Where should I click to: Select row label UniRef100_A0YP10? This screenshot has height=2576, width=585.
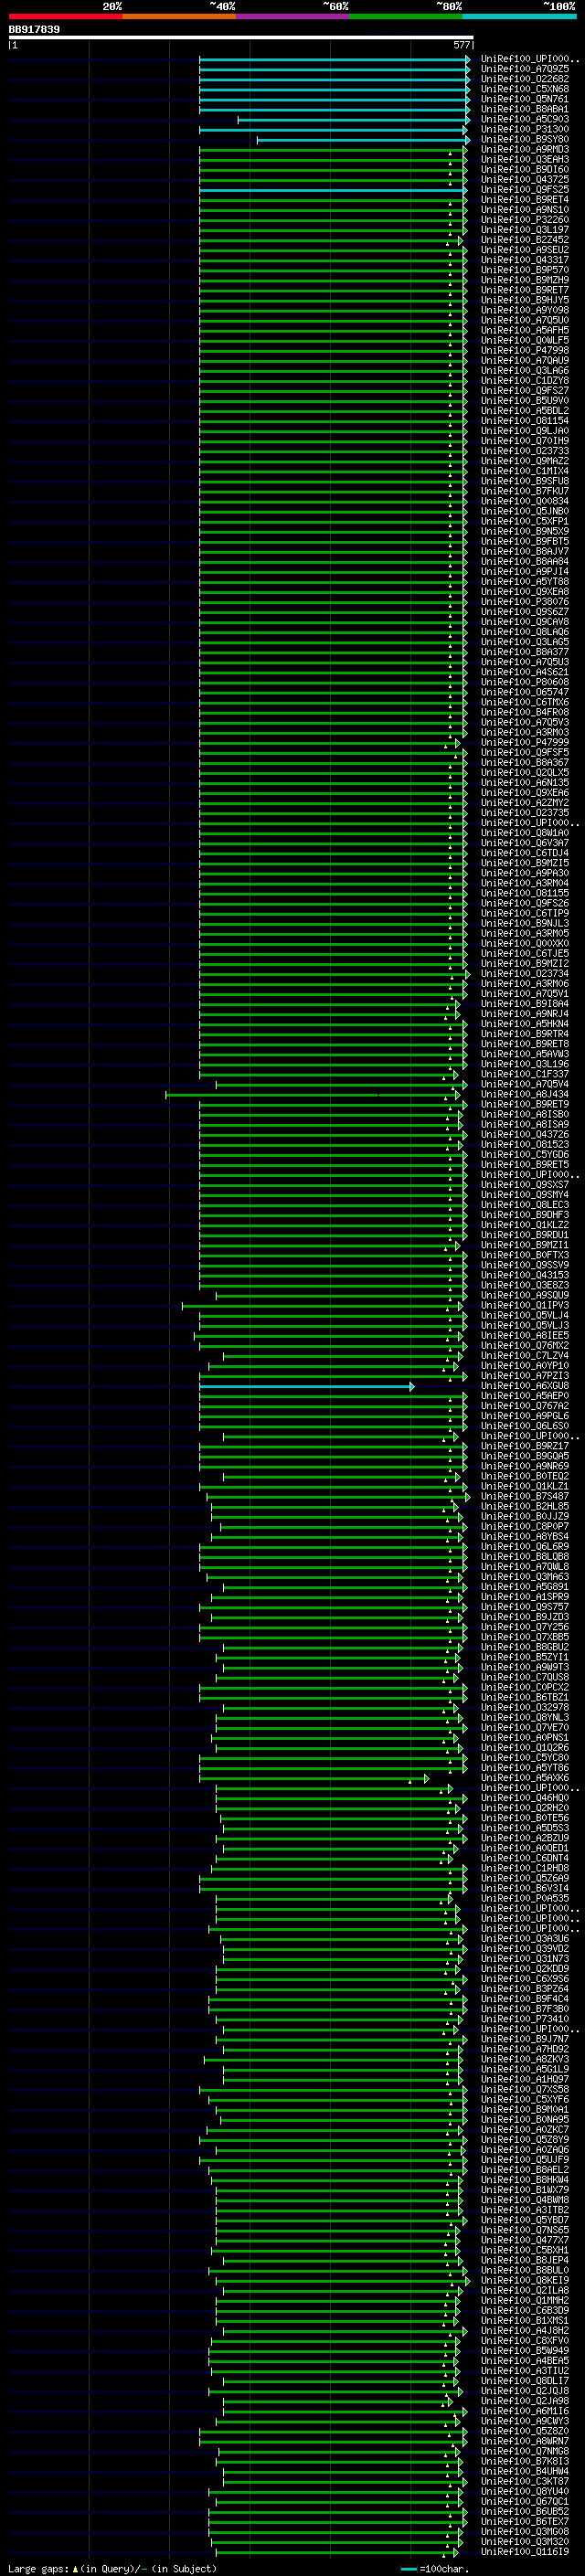(525, 1365)
